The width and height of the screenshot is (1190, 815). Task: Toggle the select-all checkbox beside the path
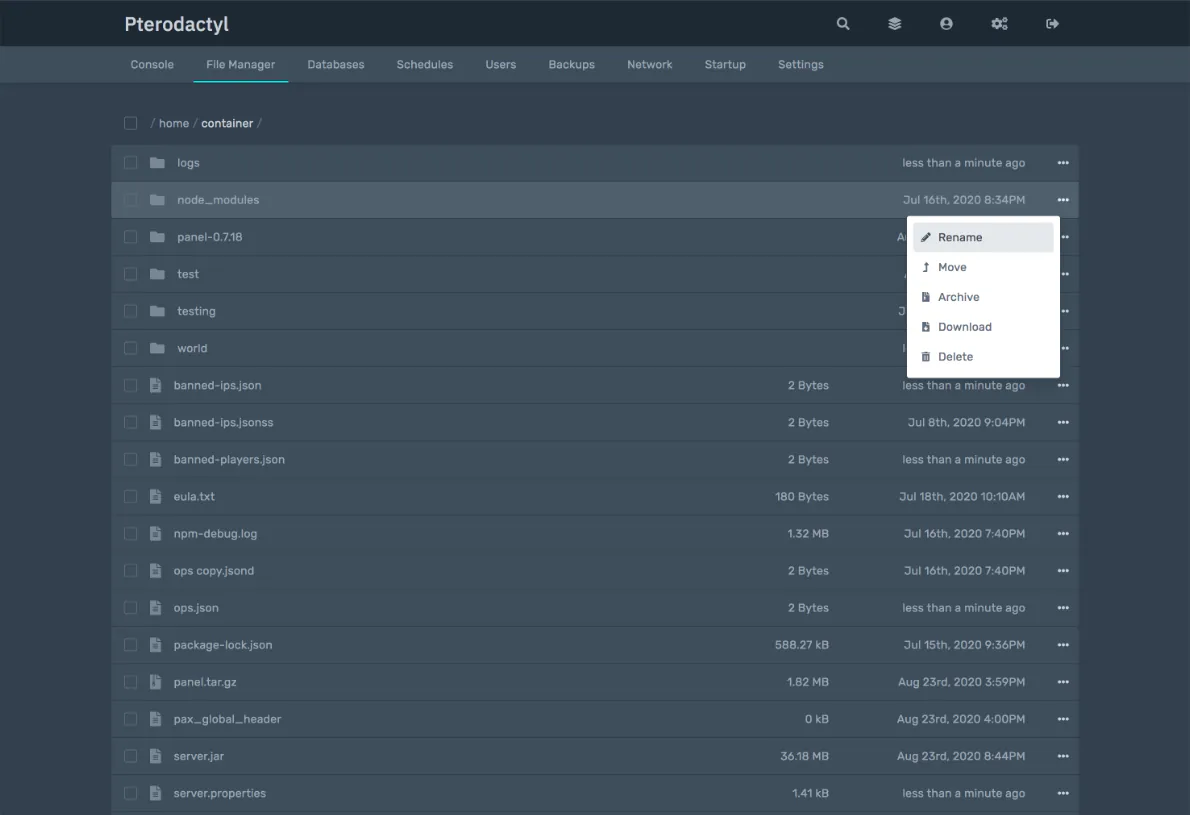pyautogui.click(x=131, y=123)
